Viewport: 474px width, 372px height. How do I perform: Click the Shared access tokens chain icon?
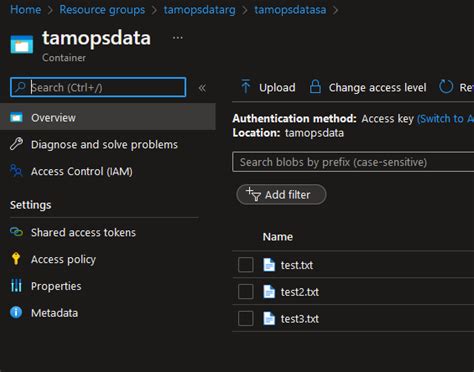point(16,232)
